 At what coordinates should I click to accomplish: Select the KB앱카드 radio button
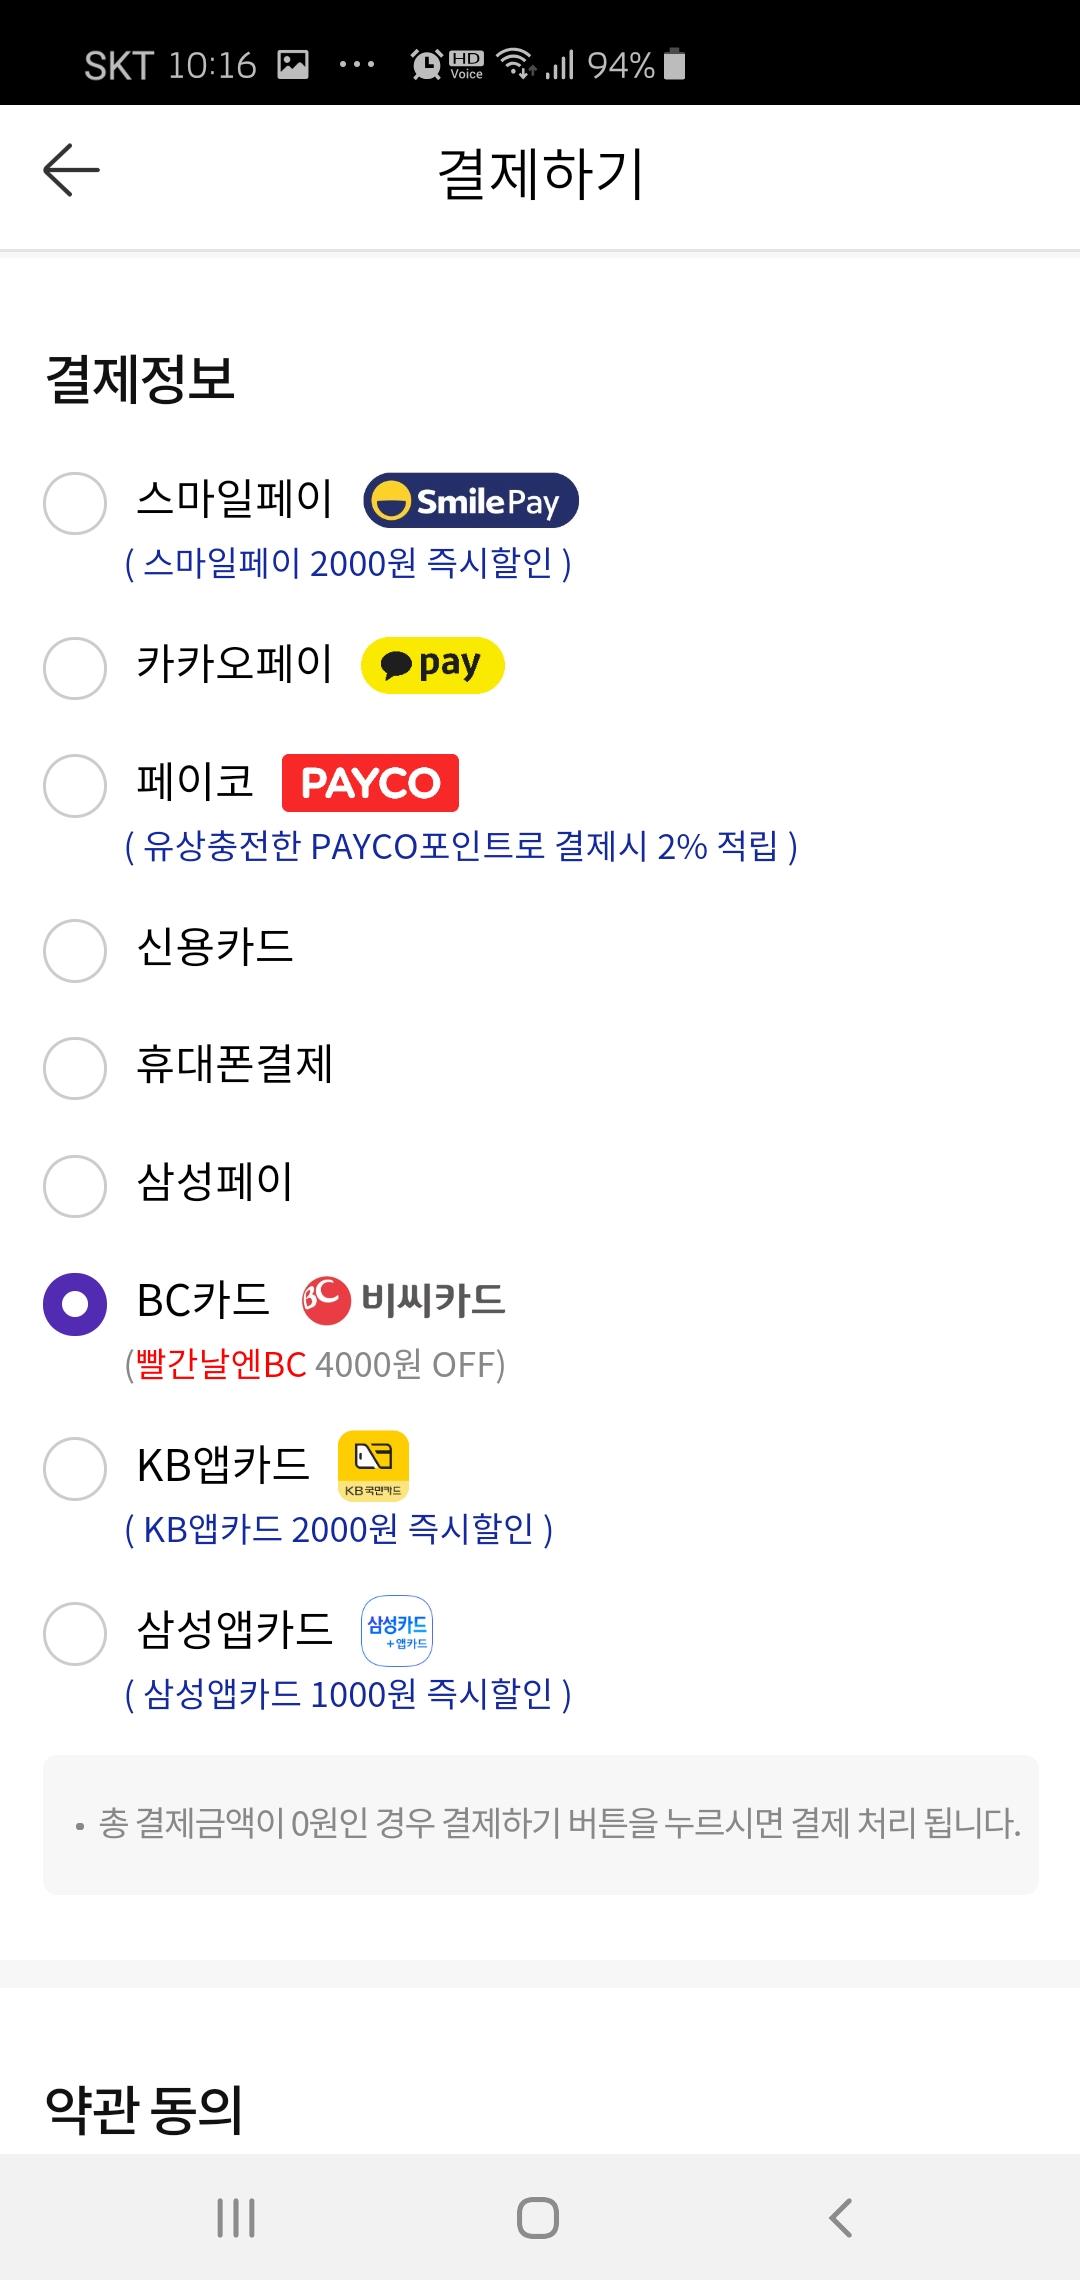(x=75, y=1468)
